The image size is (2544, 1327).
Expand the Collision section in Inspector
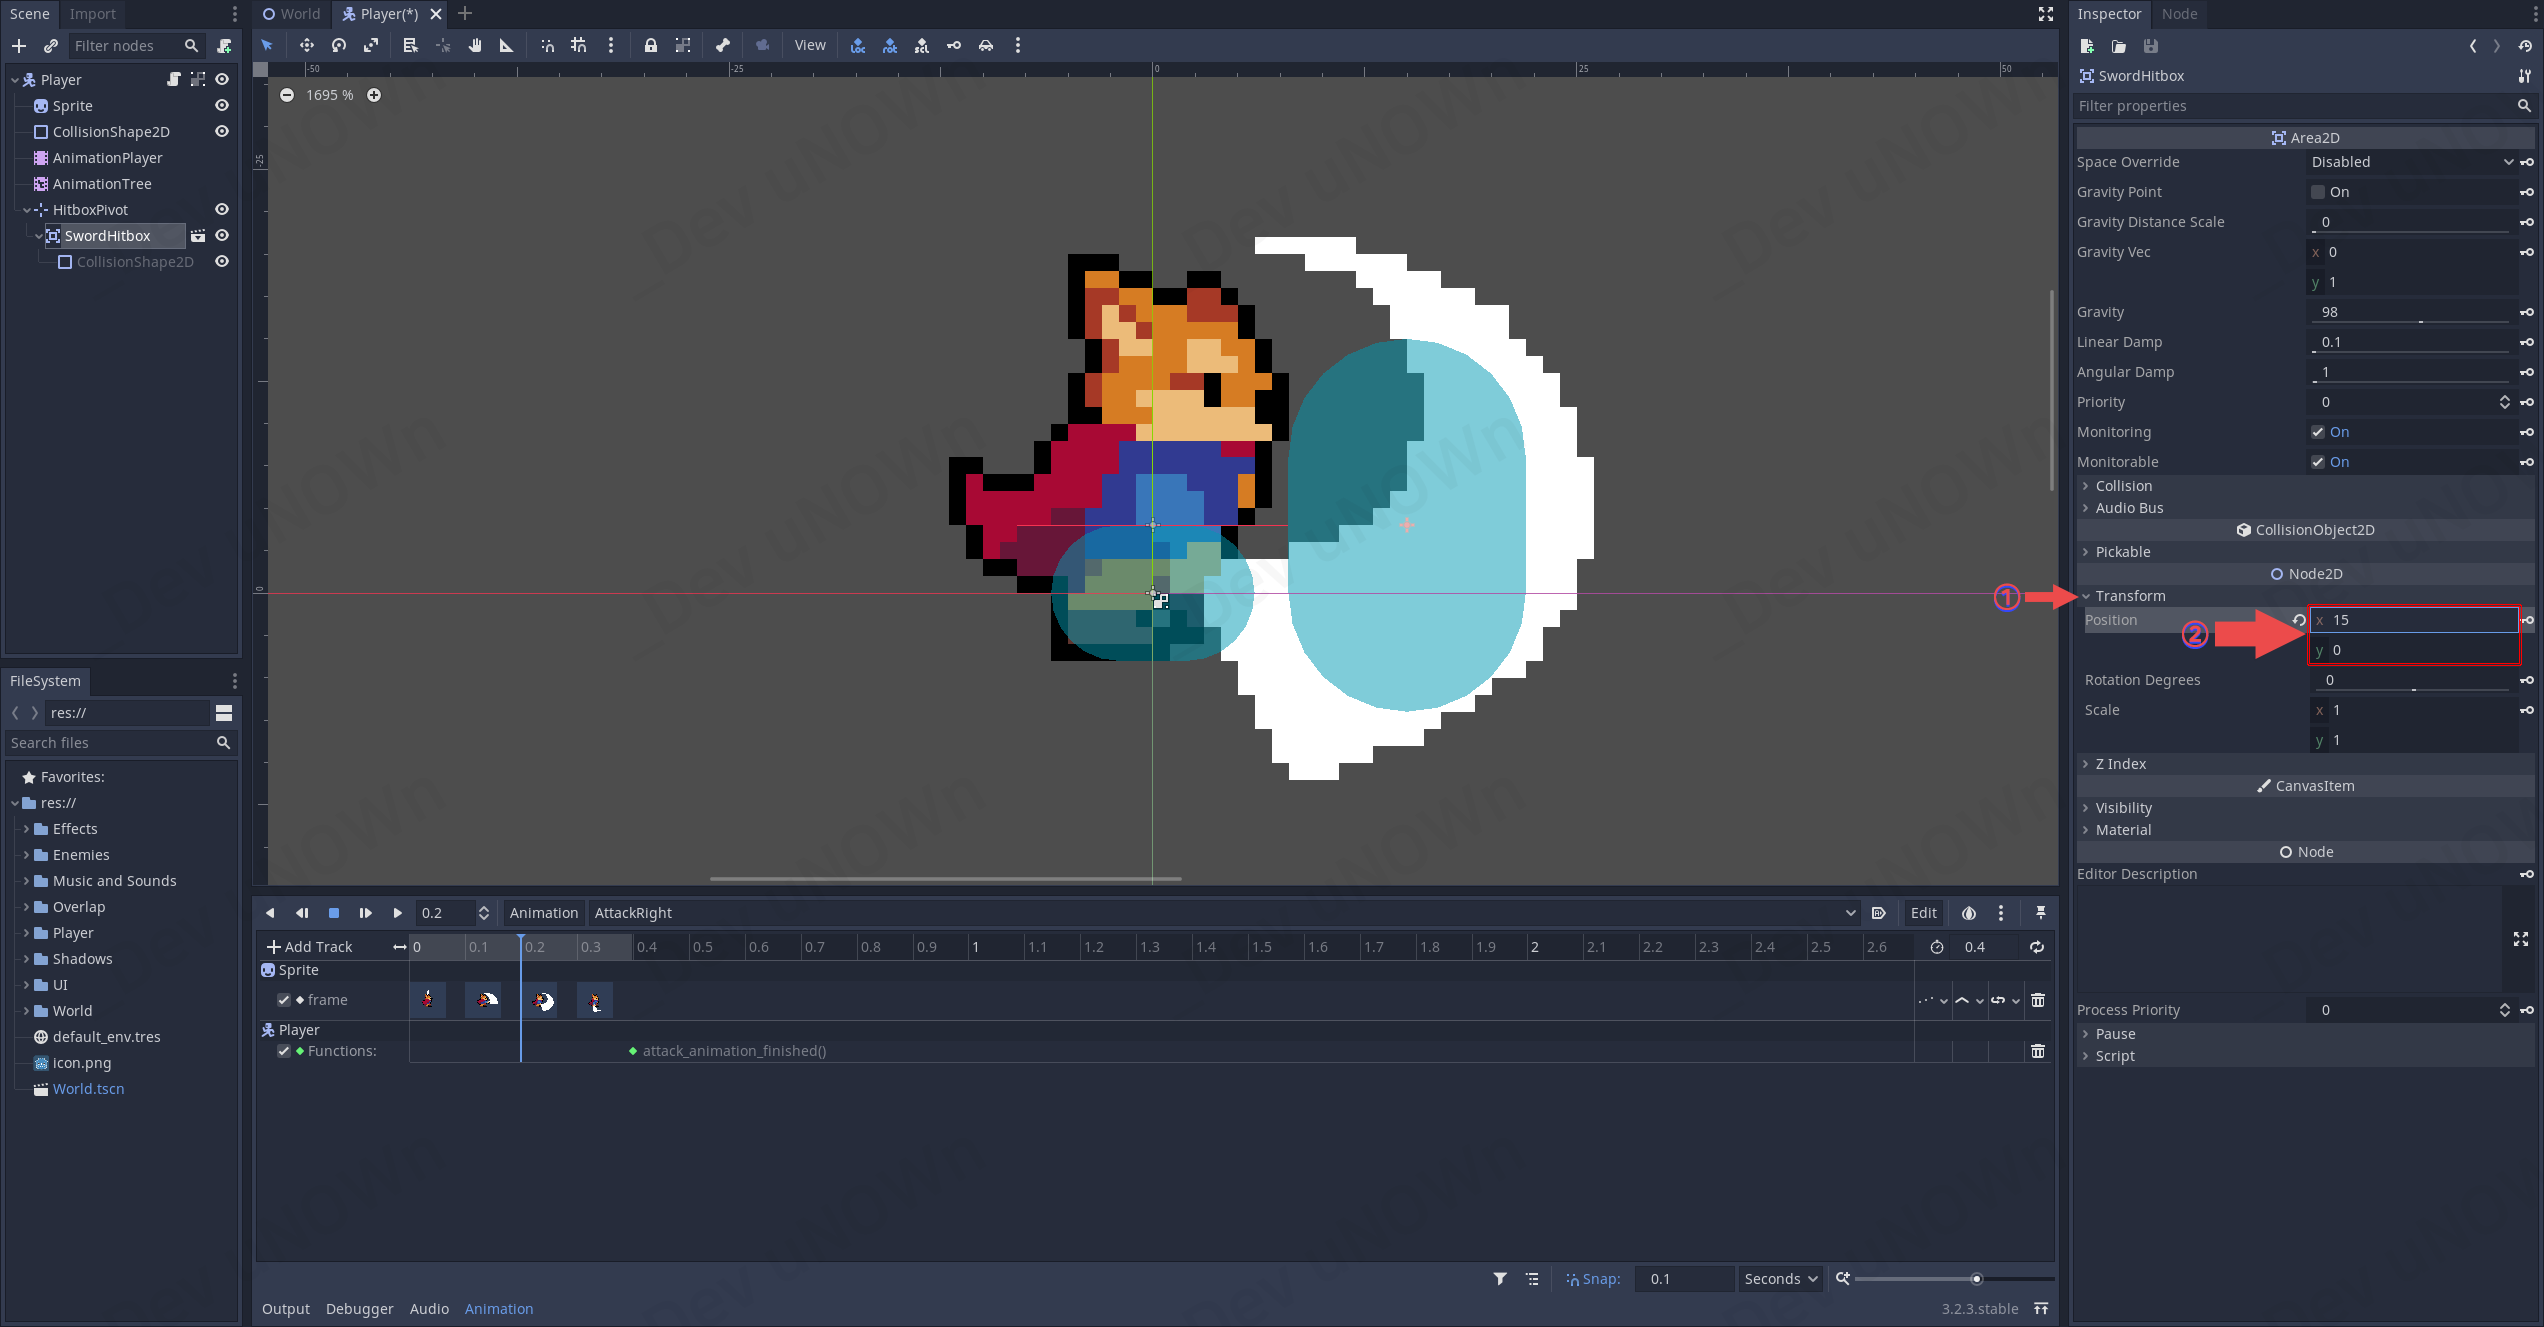click(x=2123, y=486)
